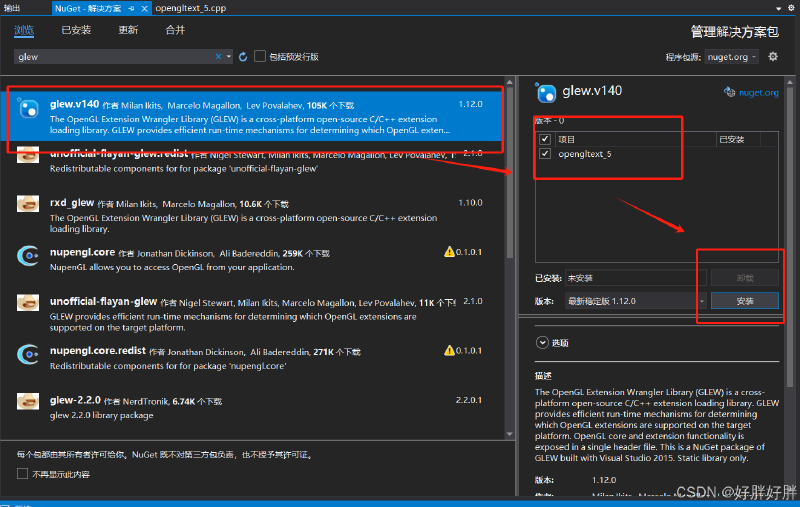Screen dimensions: 800x507
Task: Open NuGet package source settings gear
Action: pos(773,57)
